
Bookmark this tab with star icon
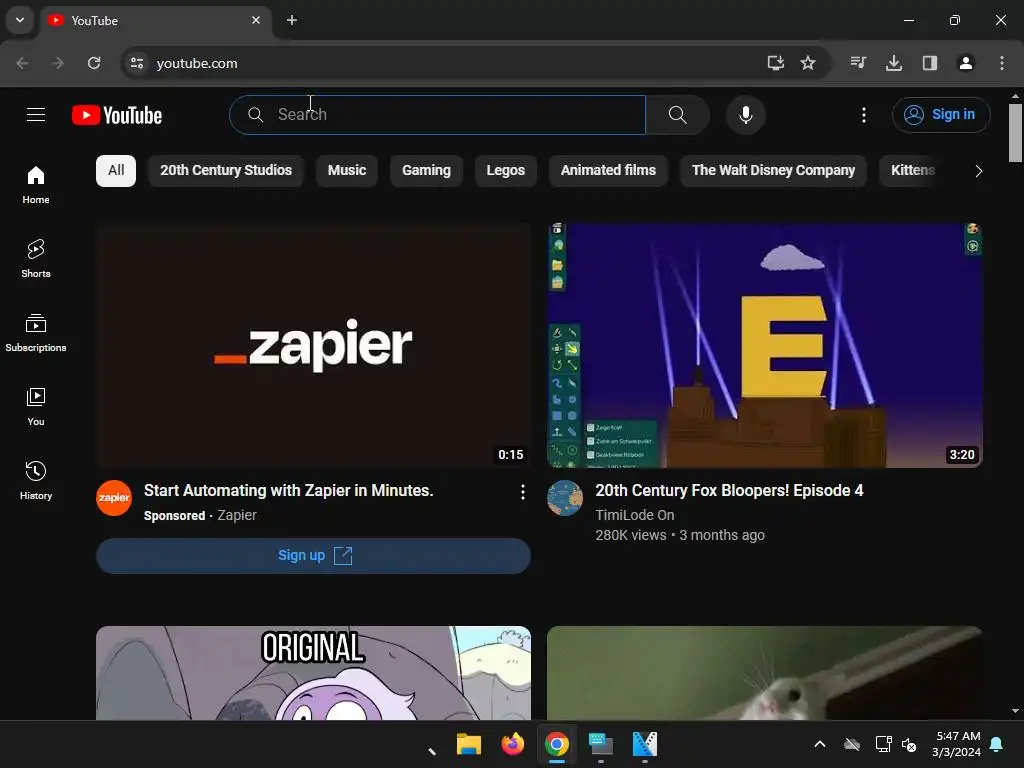pyautogui.click(x=808, y=63)
